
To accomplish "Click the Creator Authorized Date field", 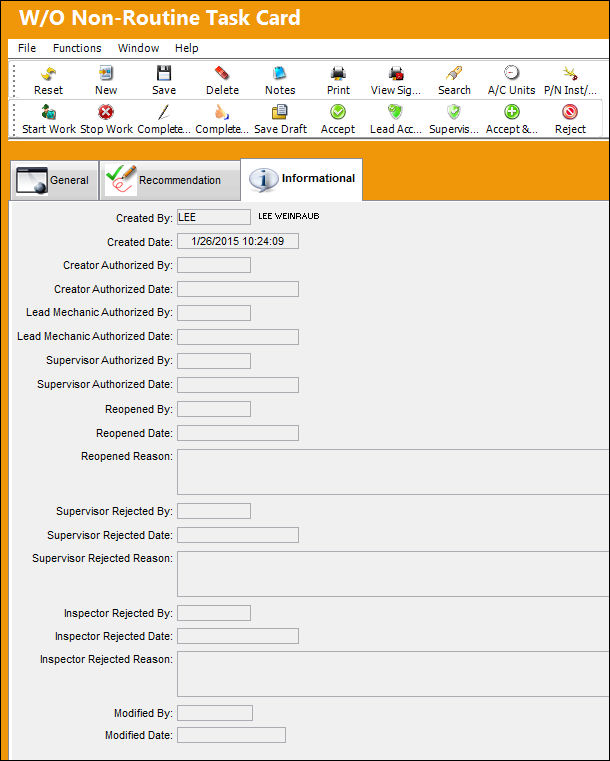I will tap(238, 289).
